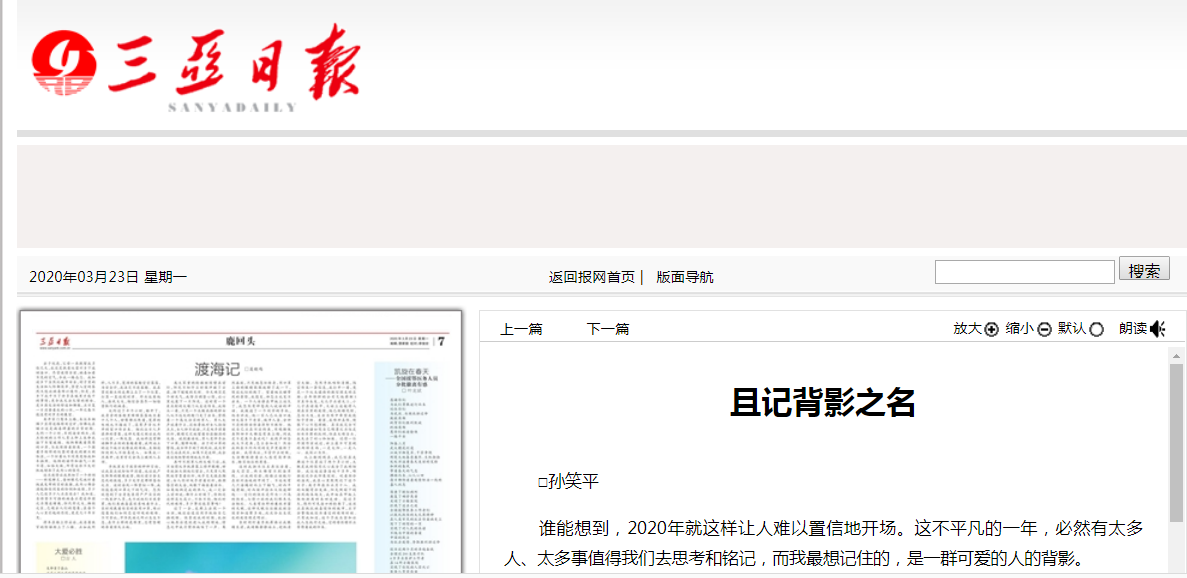Click the article scrollbar up arrow

1176,355
